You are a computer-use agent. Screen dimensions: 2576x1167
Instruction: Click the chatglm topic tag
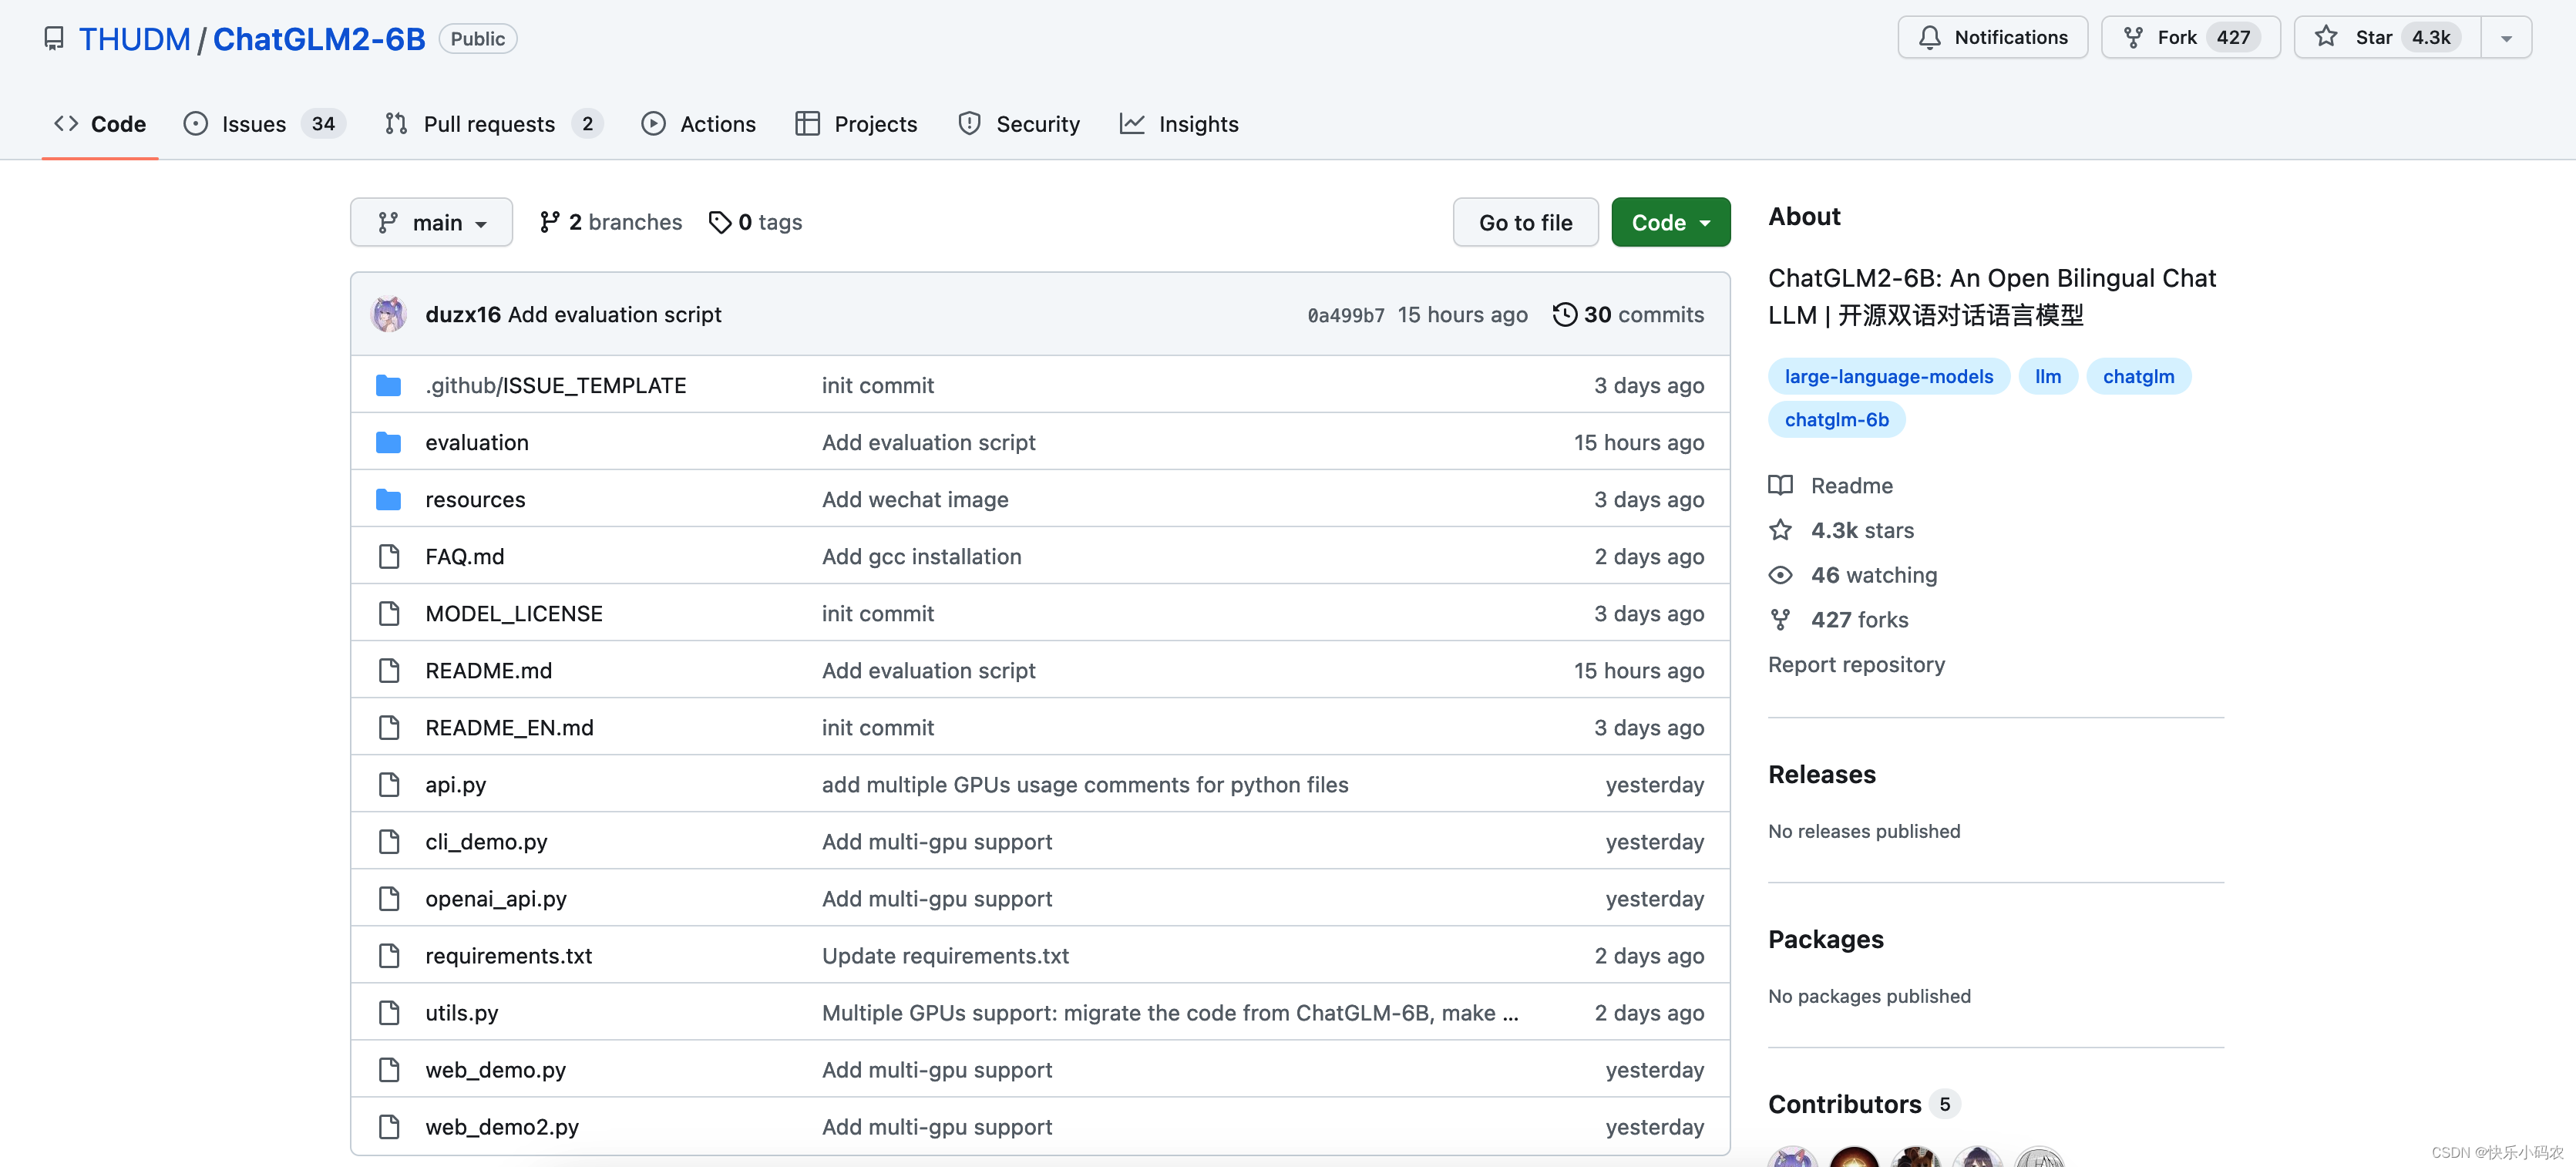click(2138, 377)
